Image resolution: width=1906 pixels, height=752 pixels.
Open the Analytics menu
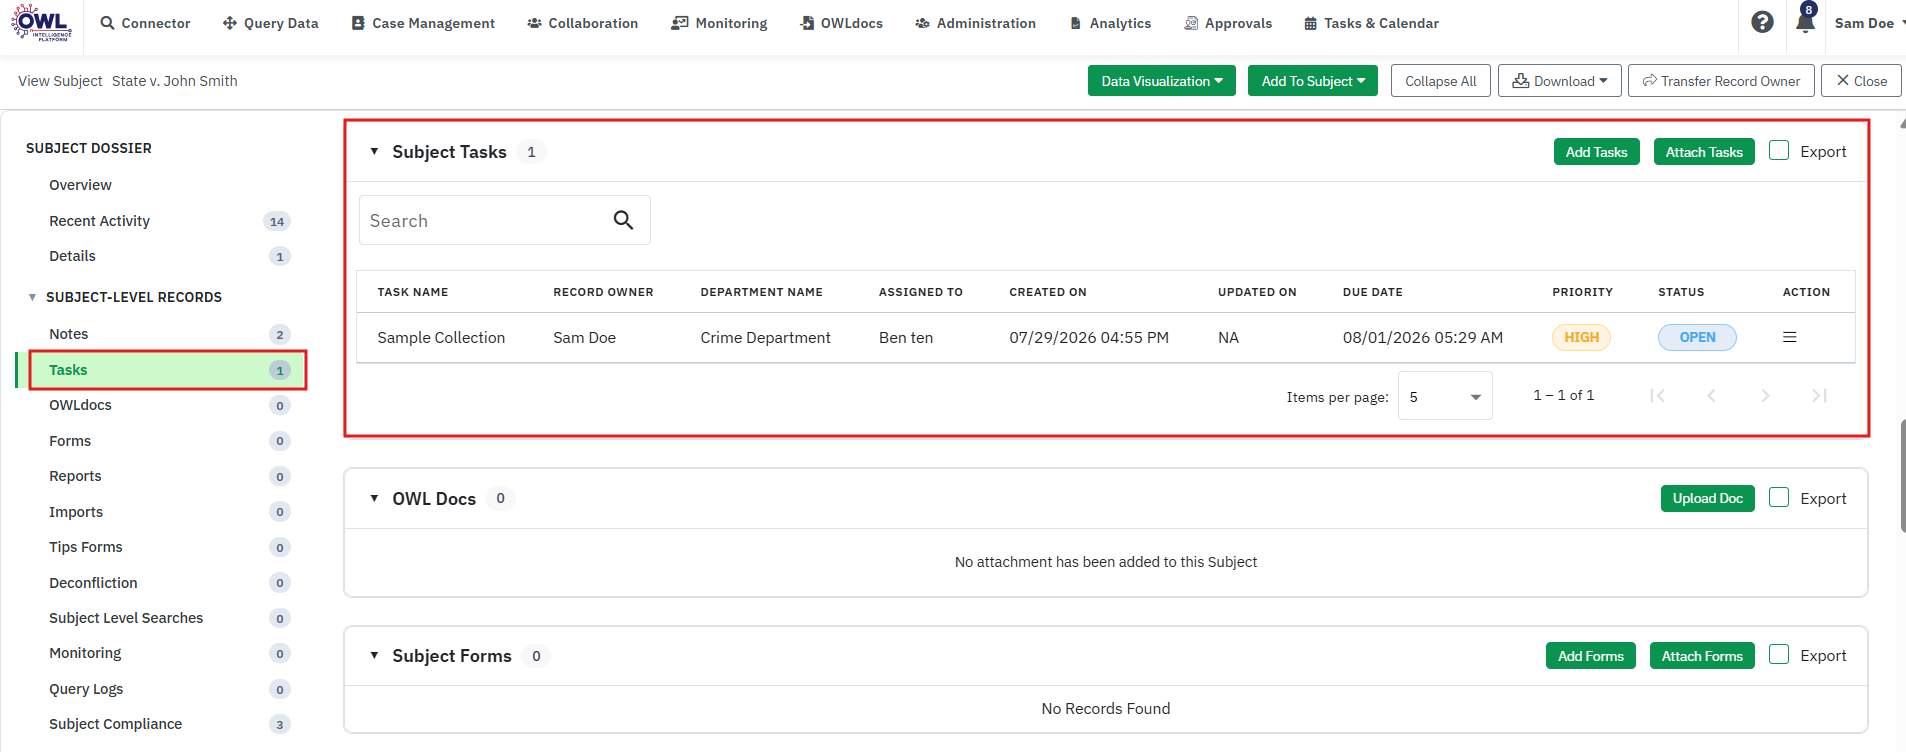point(1110,23)
